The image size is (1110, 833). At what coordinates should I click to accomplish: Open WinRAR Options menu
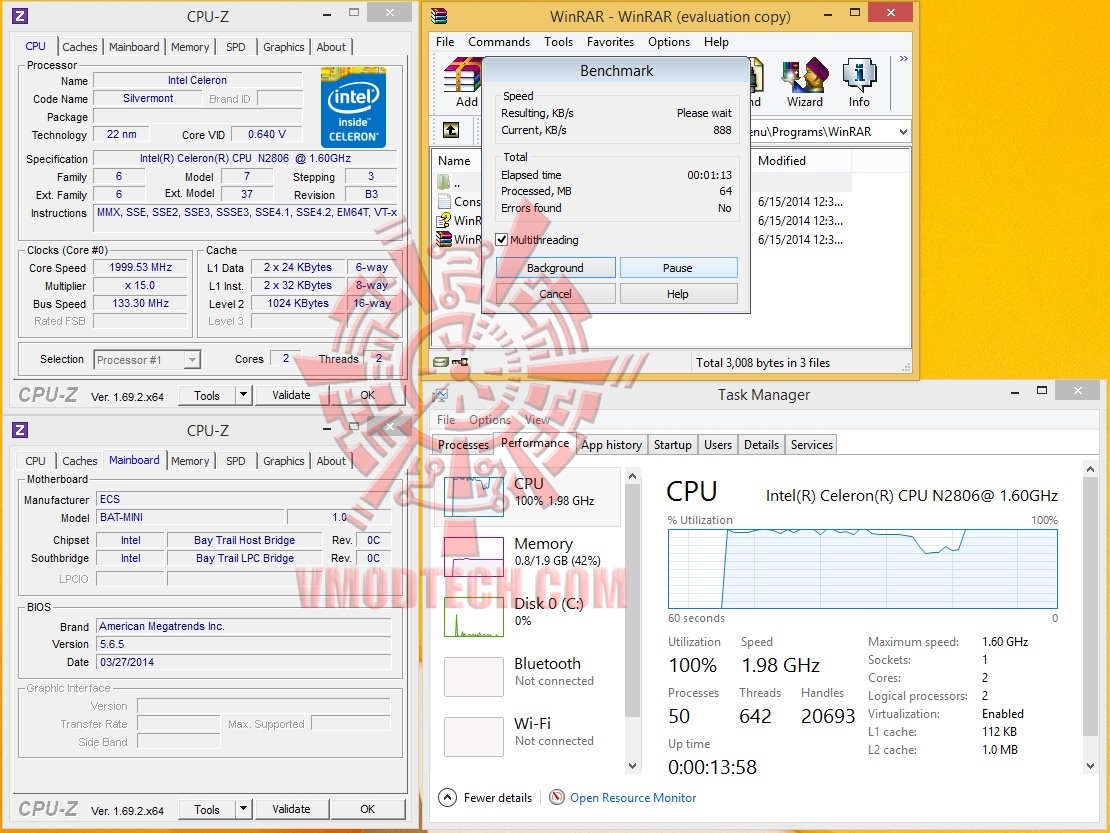(x=668, y=42)
